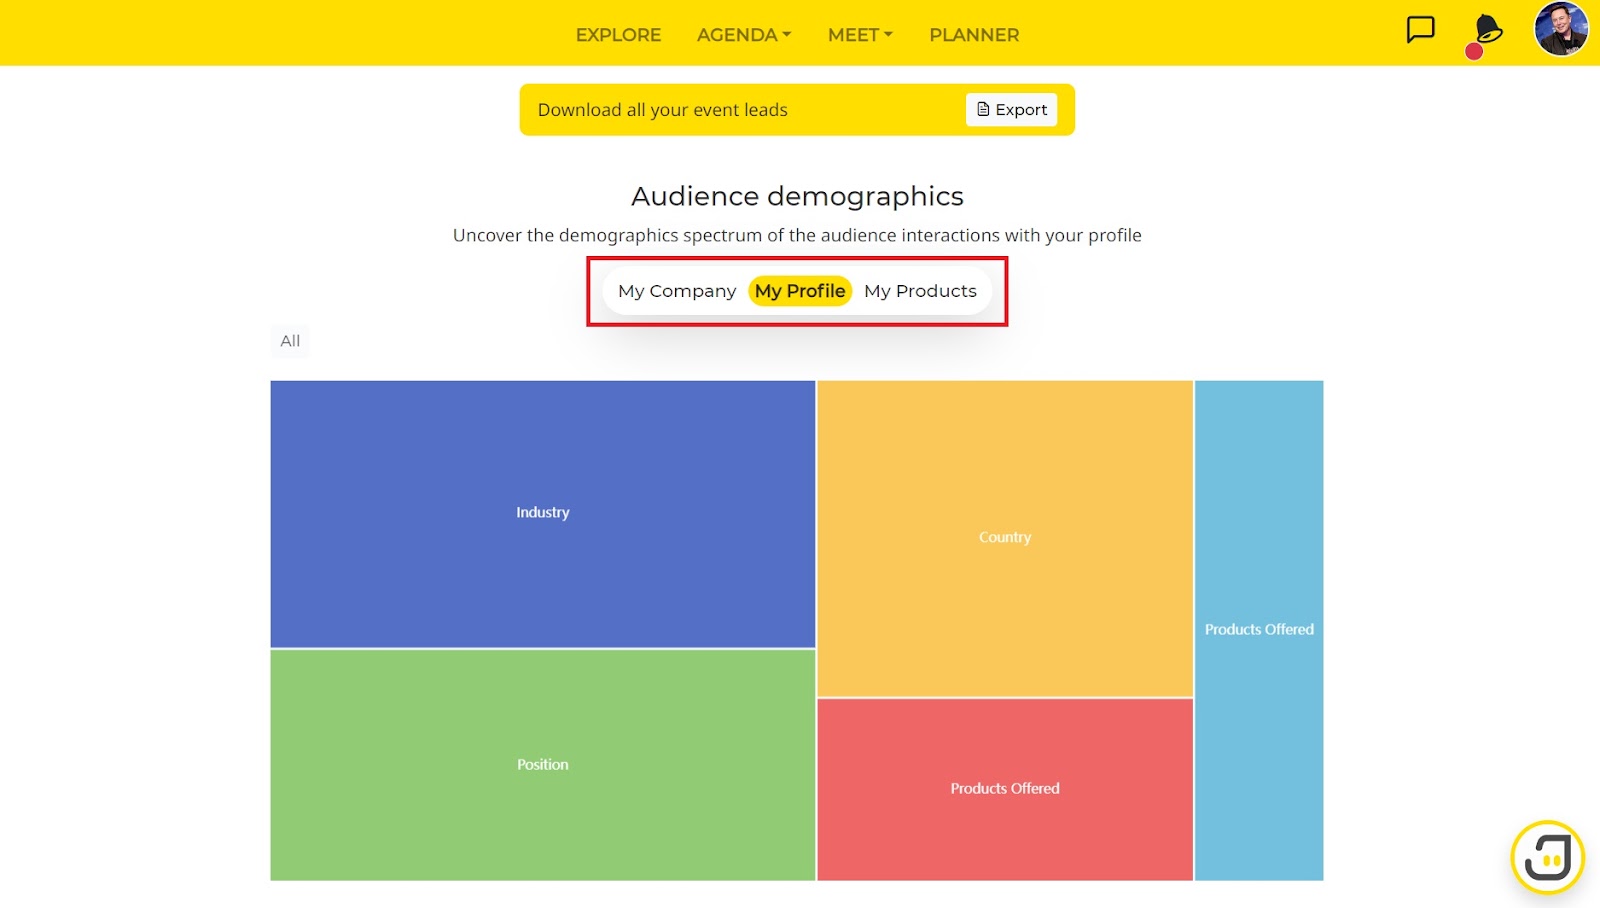This screenshot has width=1600, height=908.
Task: Open the user profile avatar
Action: pyautogui.click(x=1561, y=29)
